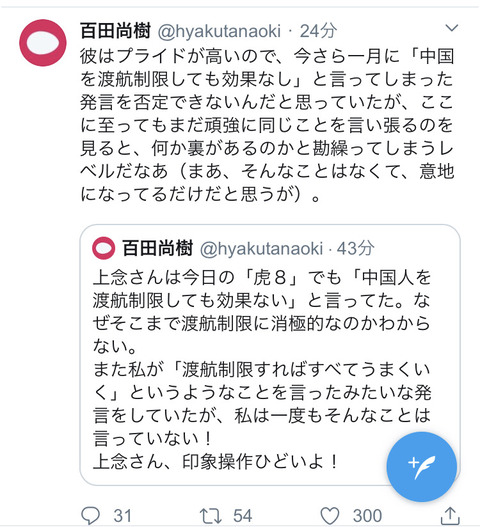The image size is (480, 527).
Task: Click the 43分 timestamp in quoted tweet
Action: (355, 248)
